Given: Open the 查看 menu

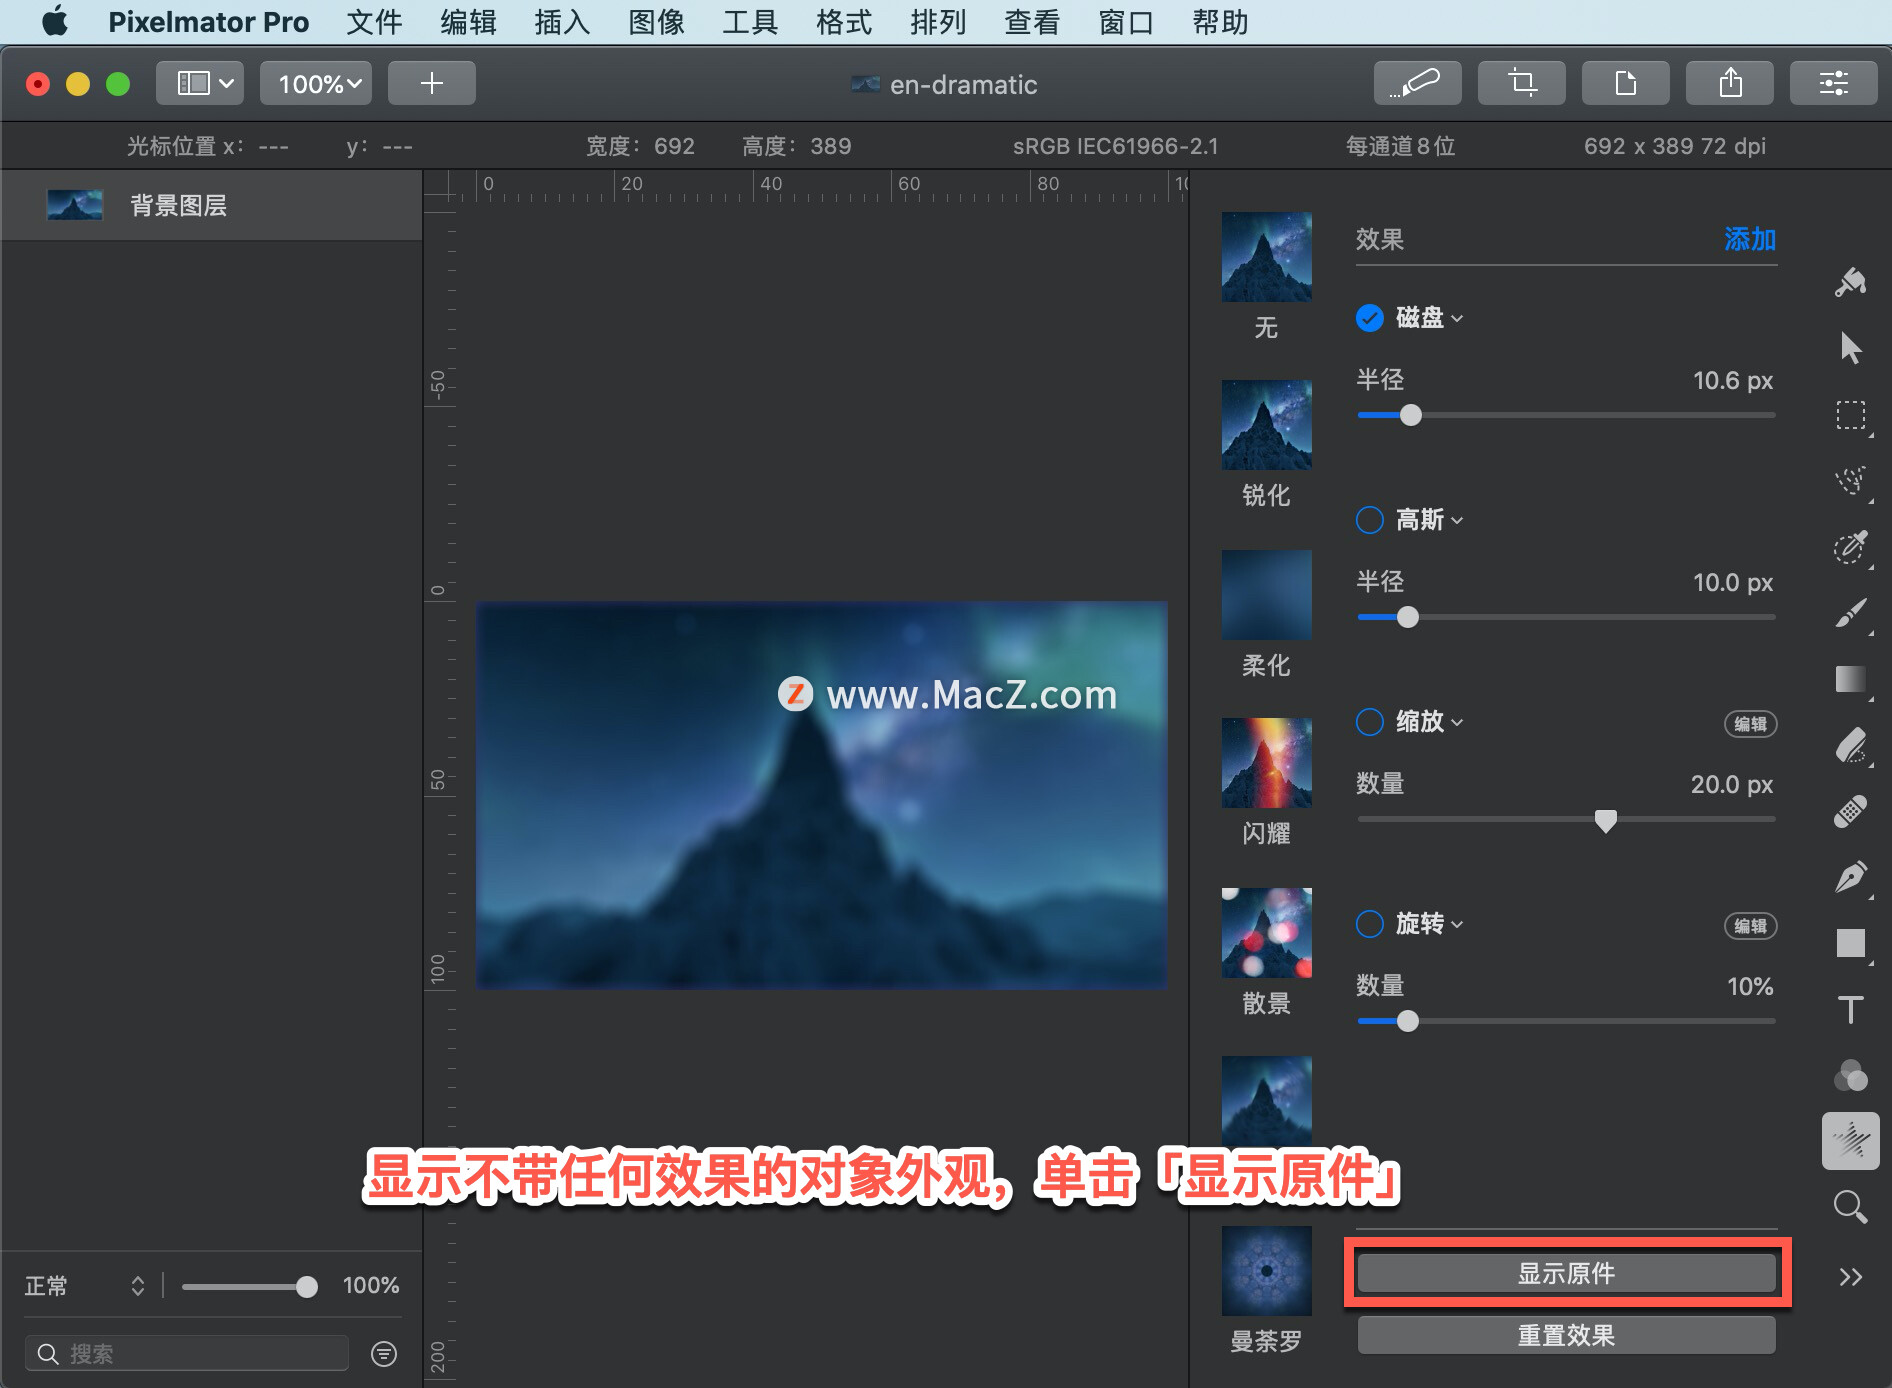Looking at the screenshot, I should pos(1032,22).
